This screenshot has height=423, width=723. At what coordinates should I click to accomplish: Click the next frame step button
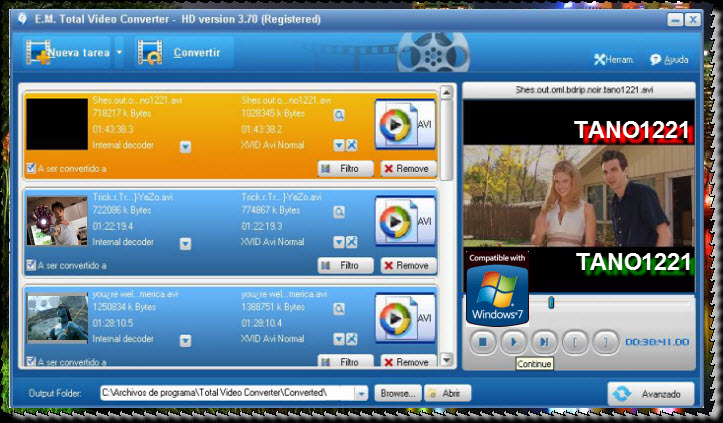pos(544,341)
